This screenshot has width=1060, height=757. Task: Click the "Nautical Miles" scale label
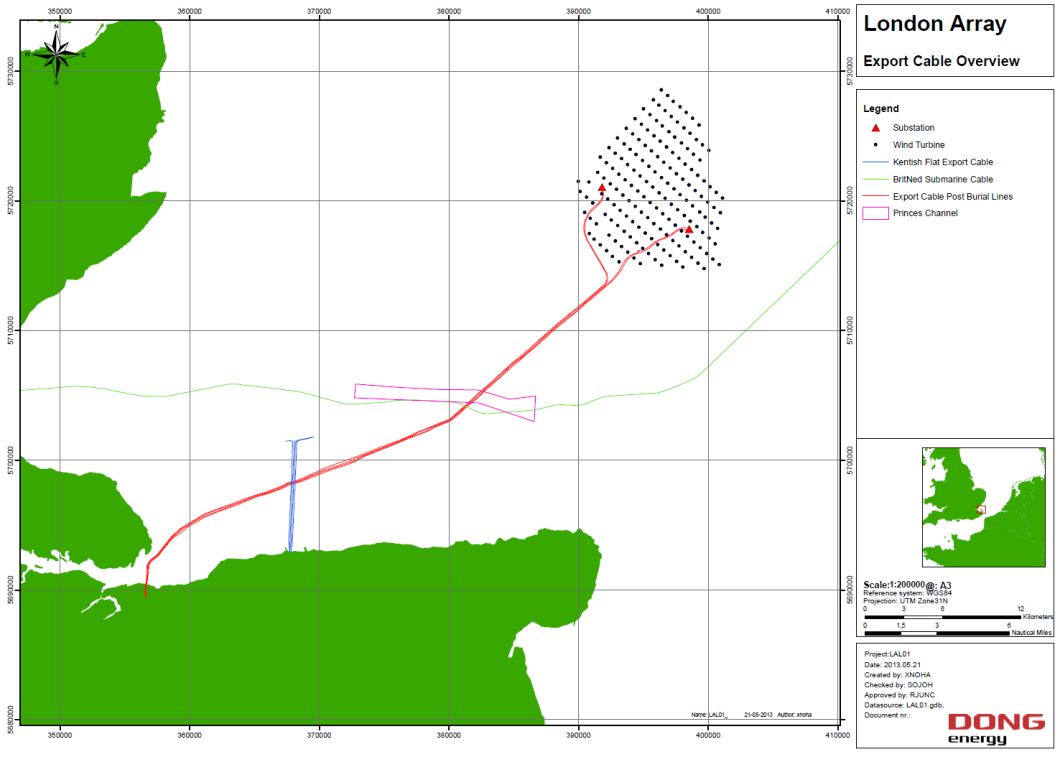(1032, 633)
